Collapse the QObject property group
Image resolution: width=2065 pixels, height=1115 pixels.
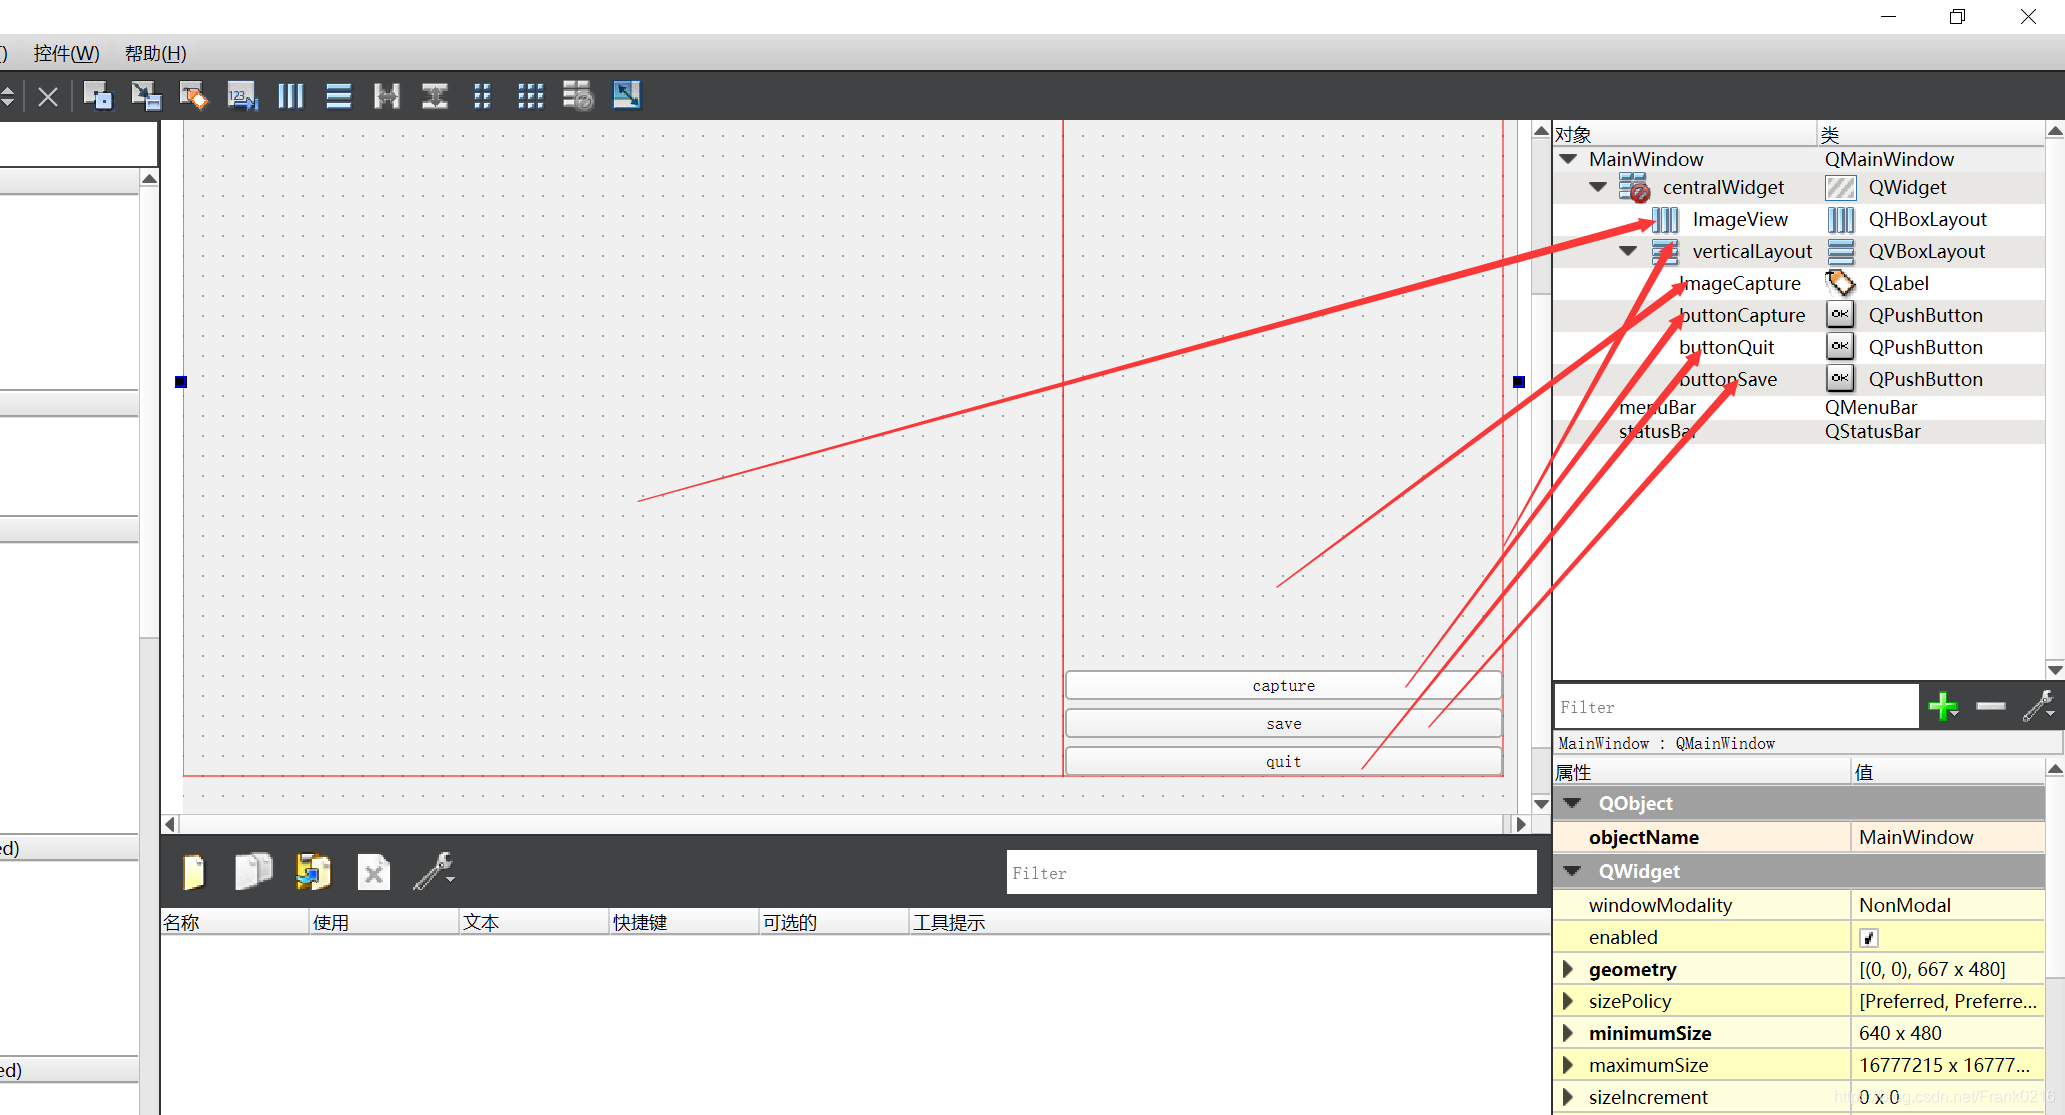coord(1572,803)
